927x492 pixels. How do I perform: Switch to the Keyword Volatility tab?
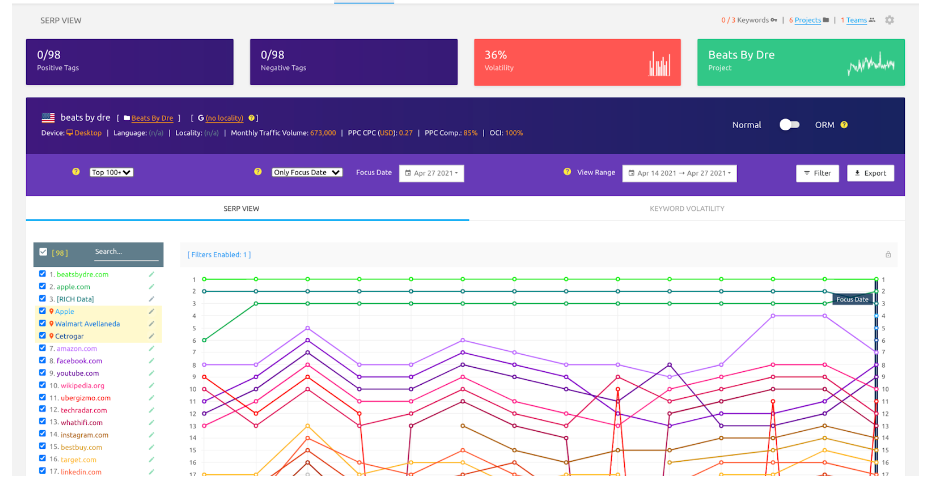[x=686, y=208]
